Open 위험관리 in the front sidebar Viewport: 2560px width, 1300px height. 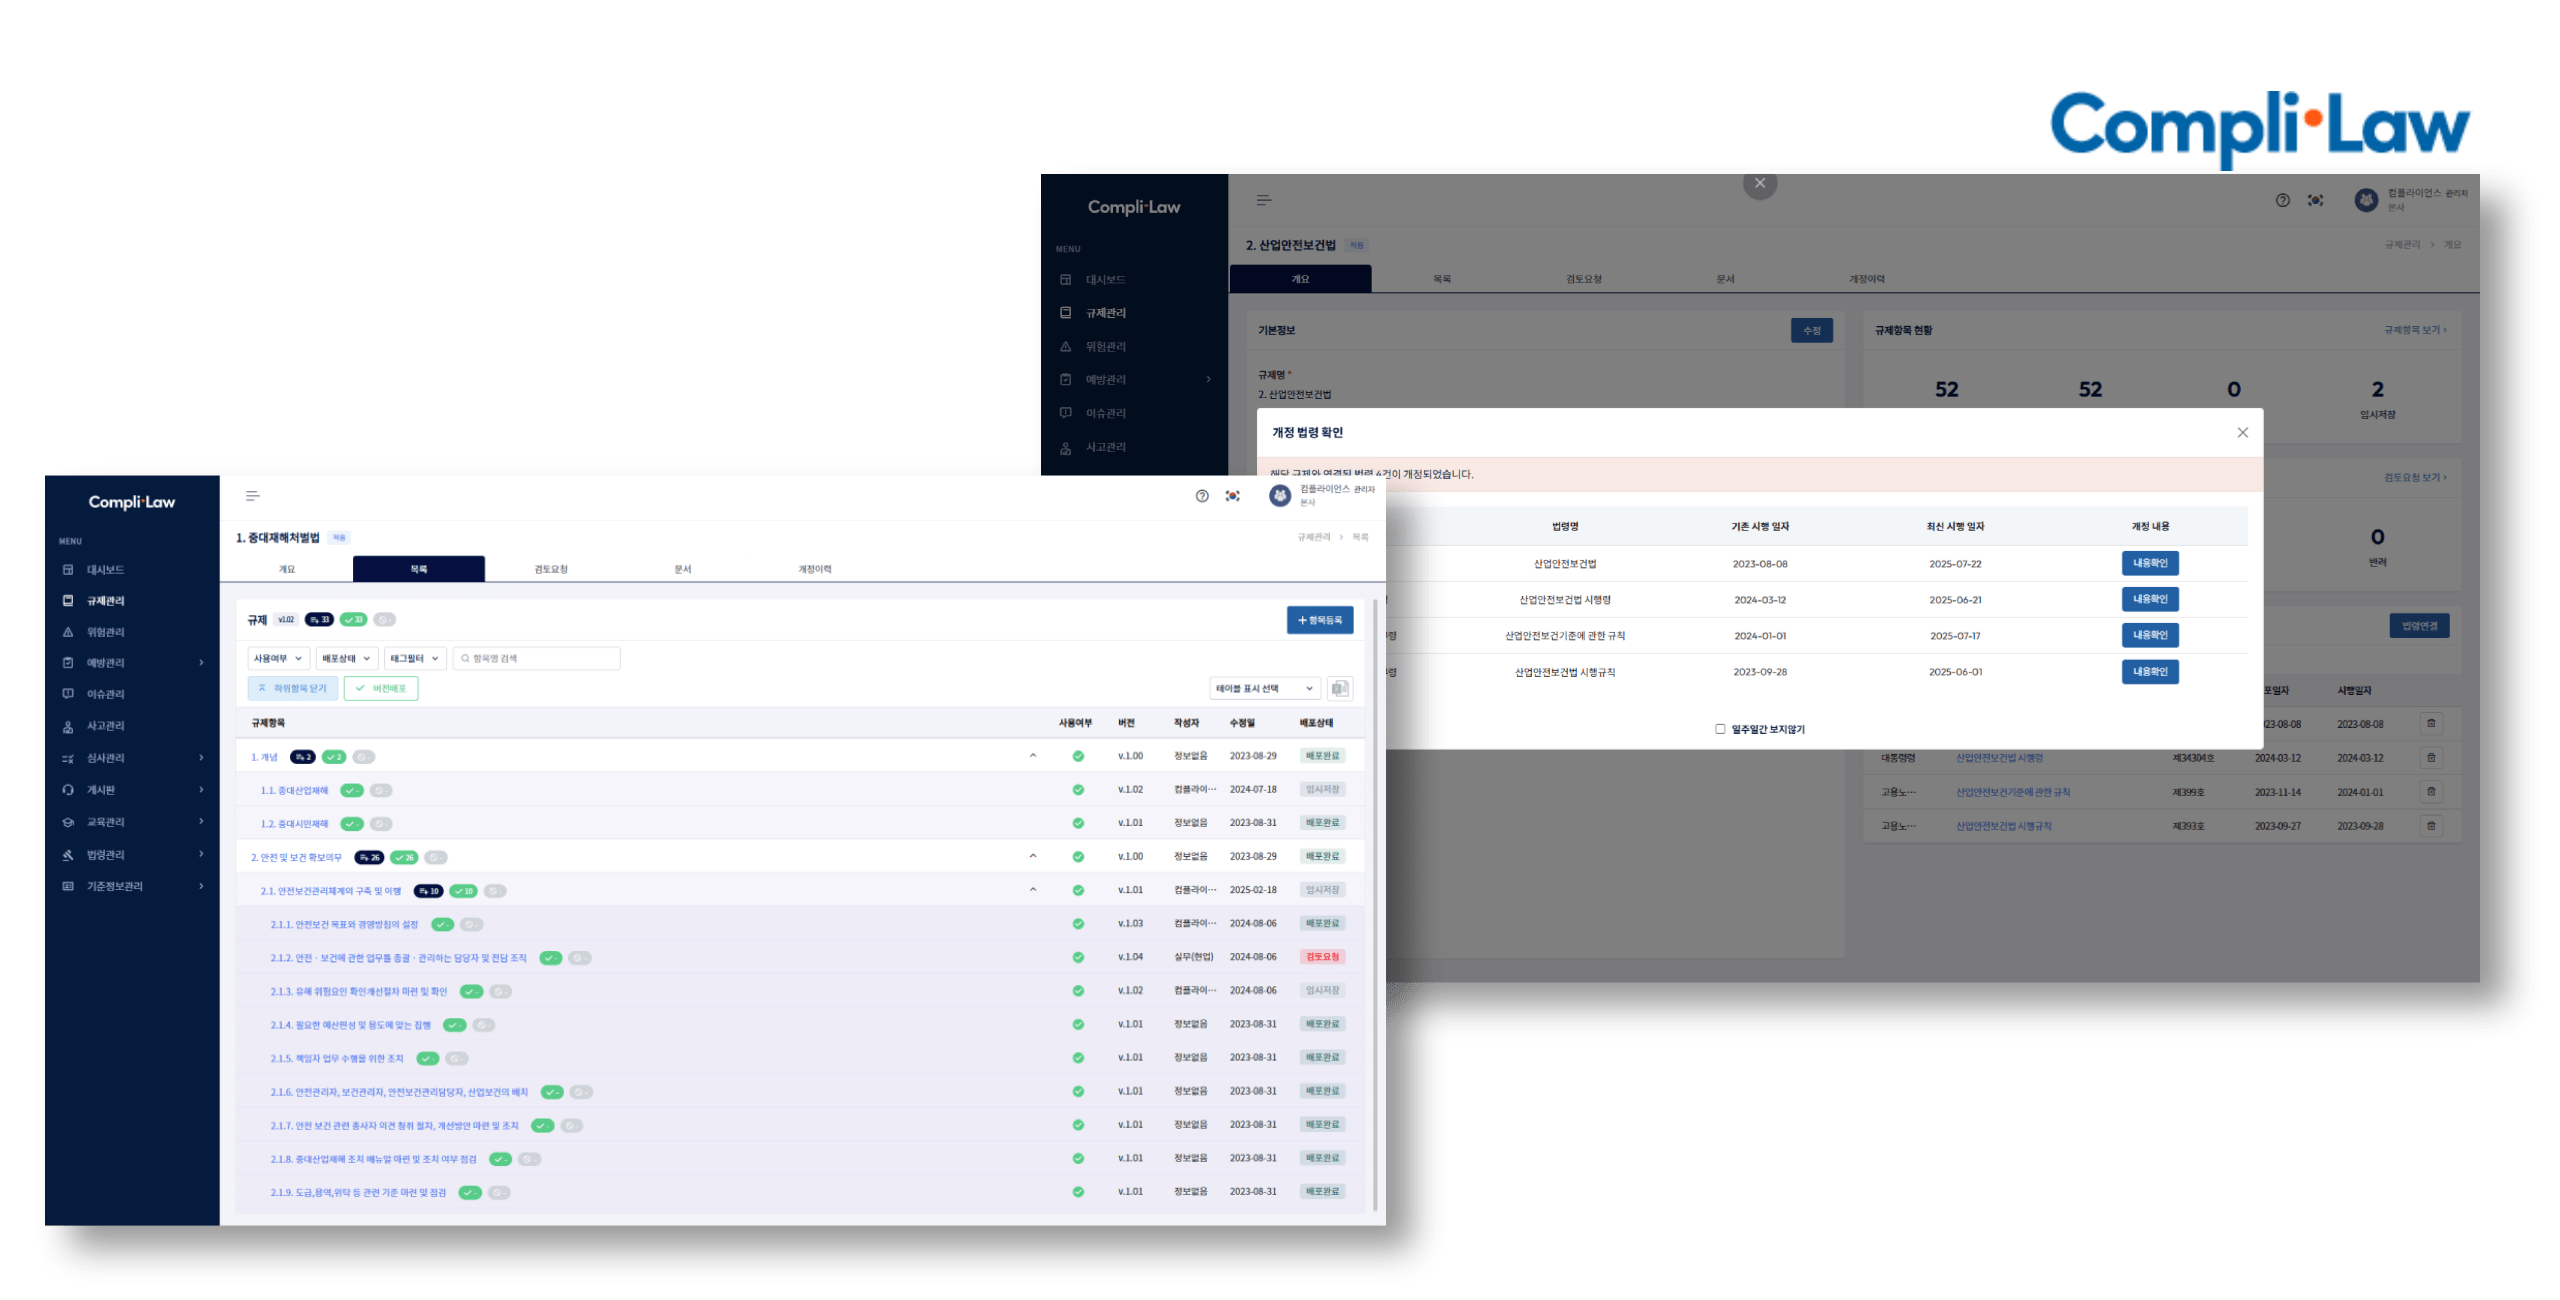(x=105, y=632)
